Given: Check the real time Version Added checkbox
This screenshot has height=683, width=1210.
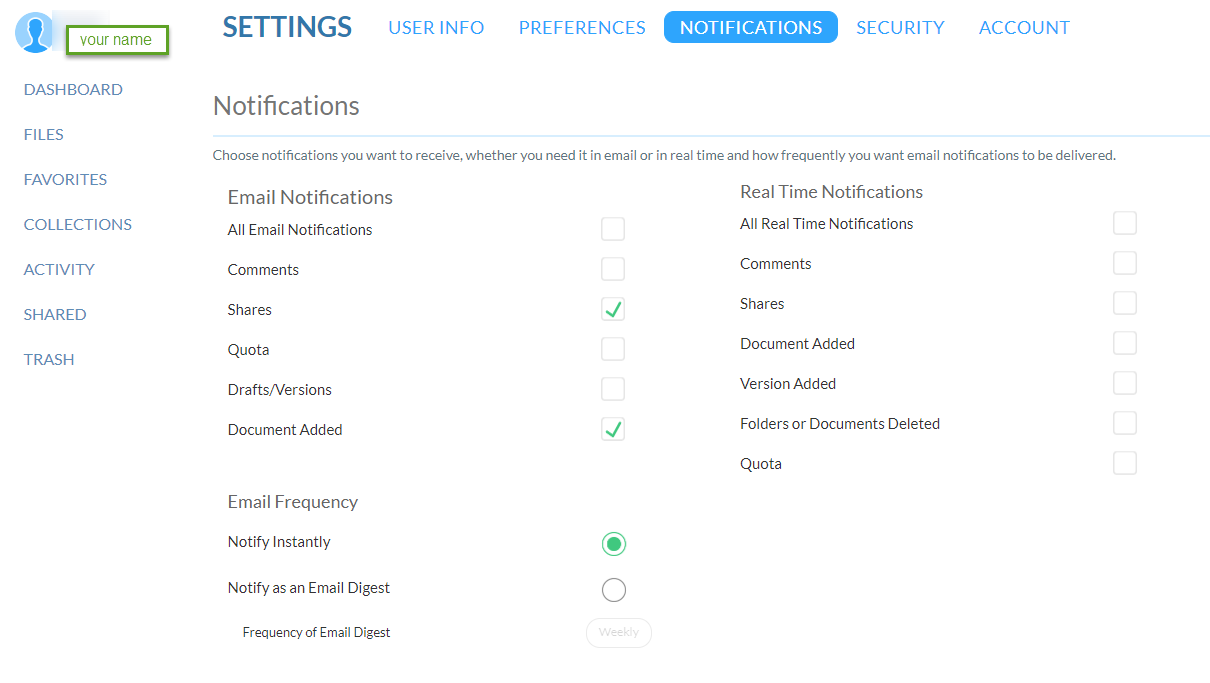Looking at the screenshot, I should point(1125,383).
